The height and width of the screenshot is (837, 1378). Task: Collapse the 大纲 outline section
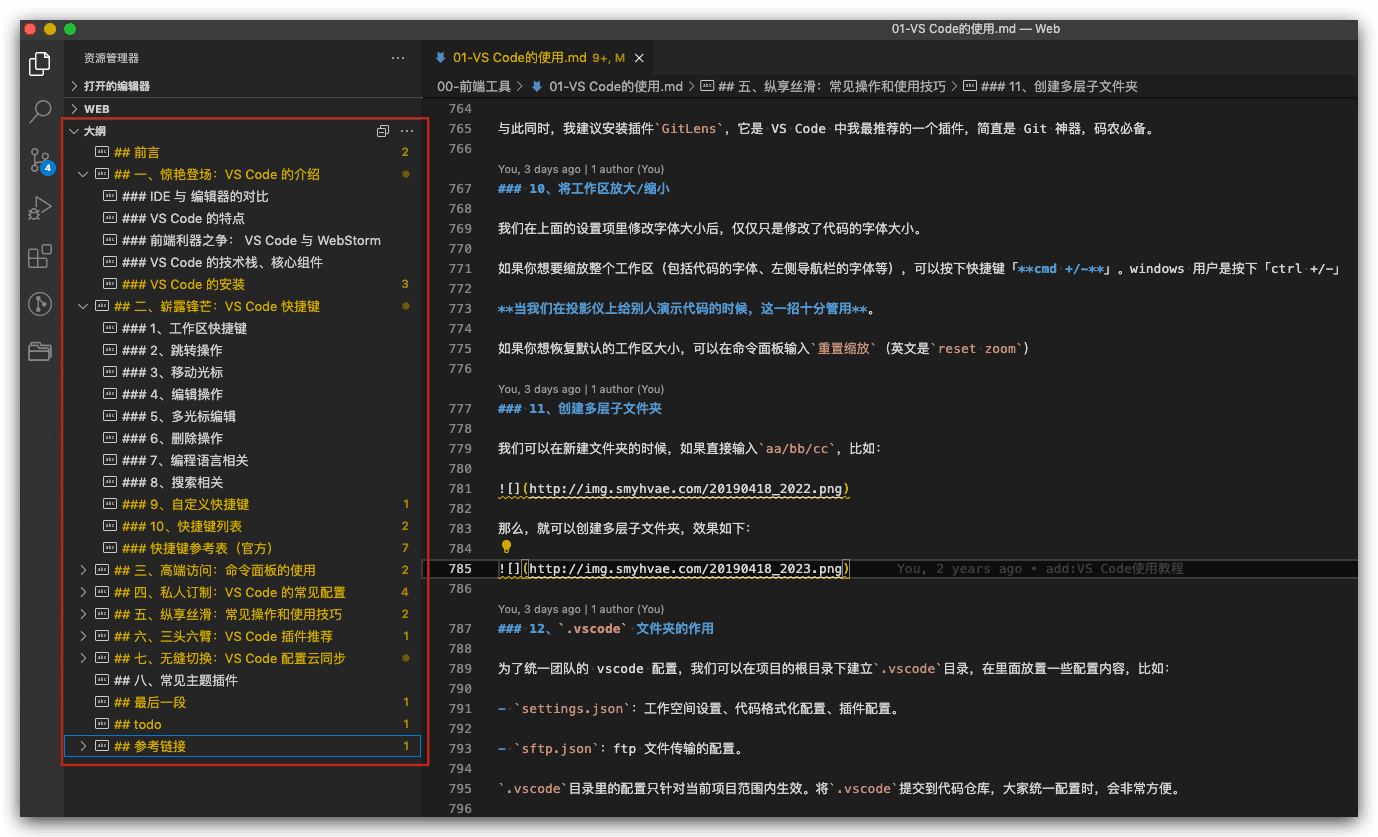tap(74, 131)
